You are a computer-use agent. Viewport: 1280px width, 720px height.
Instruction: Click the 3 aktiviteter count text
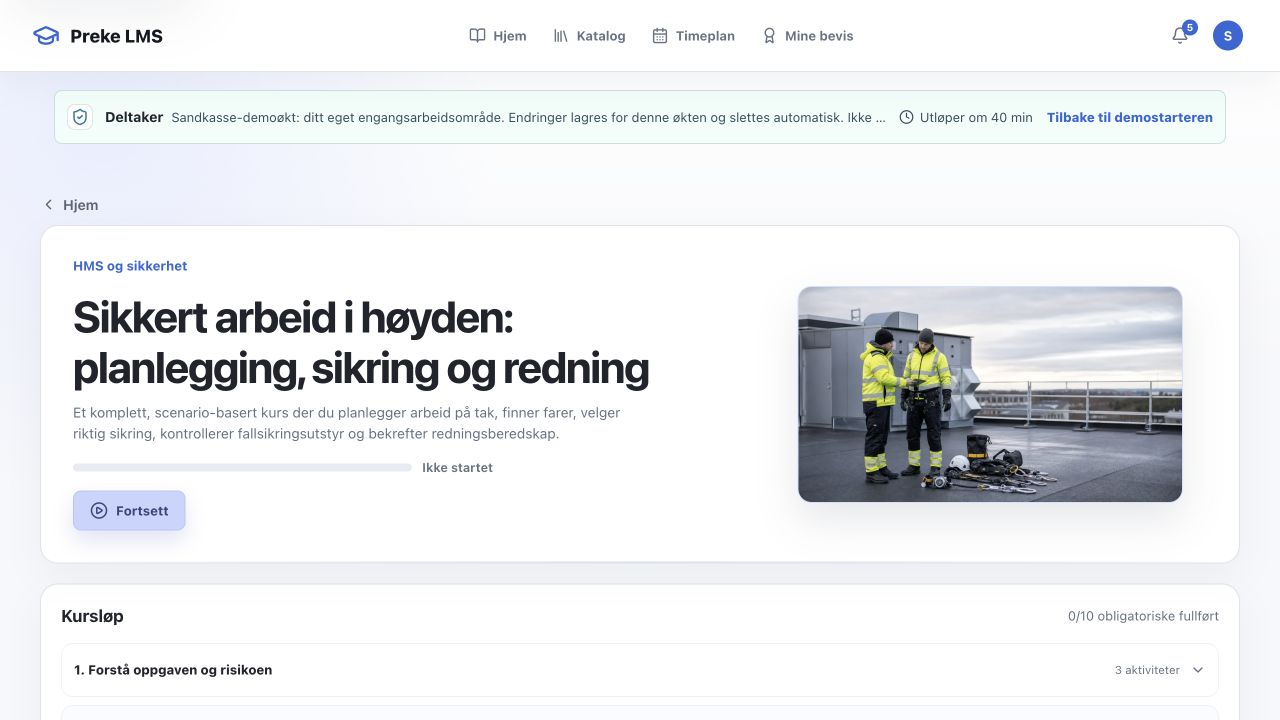pos(1147,670)
